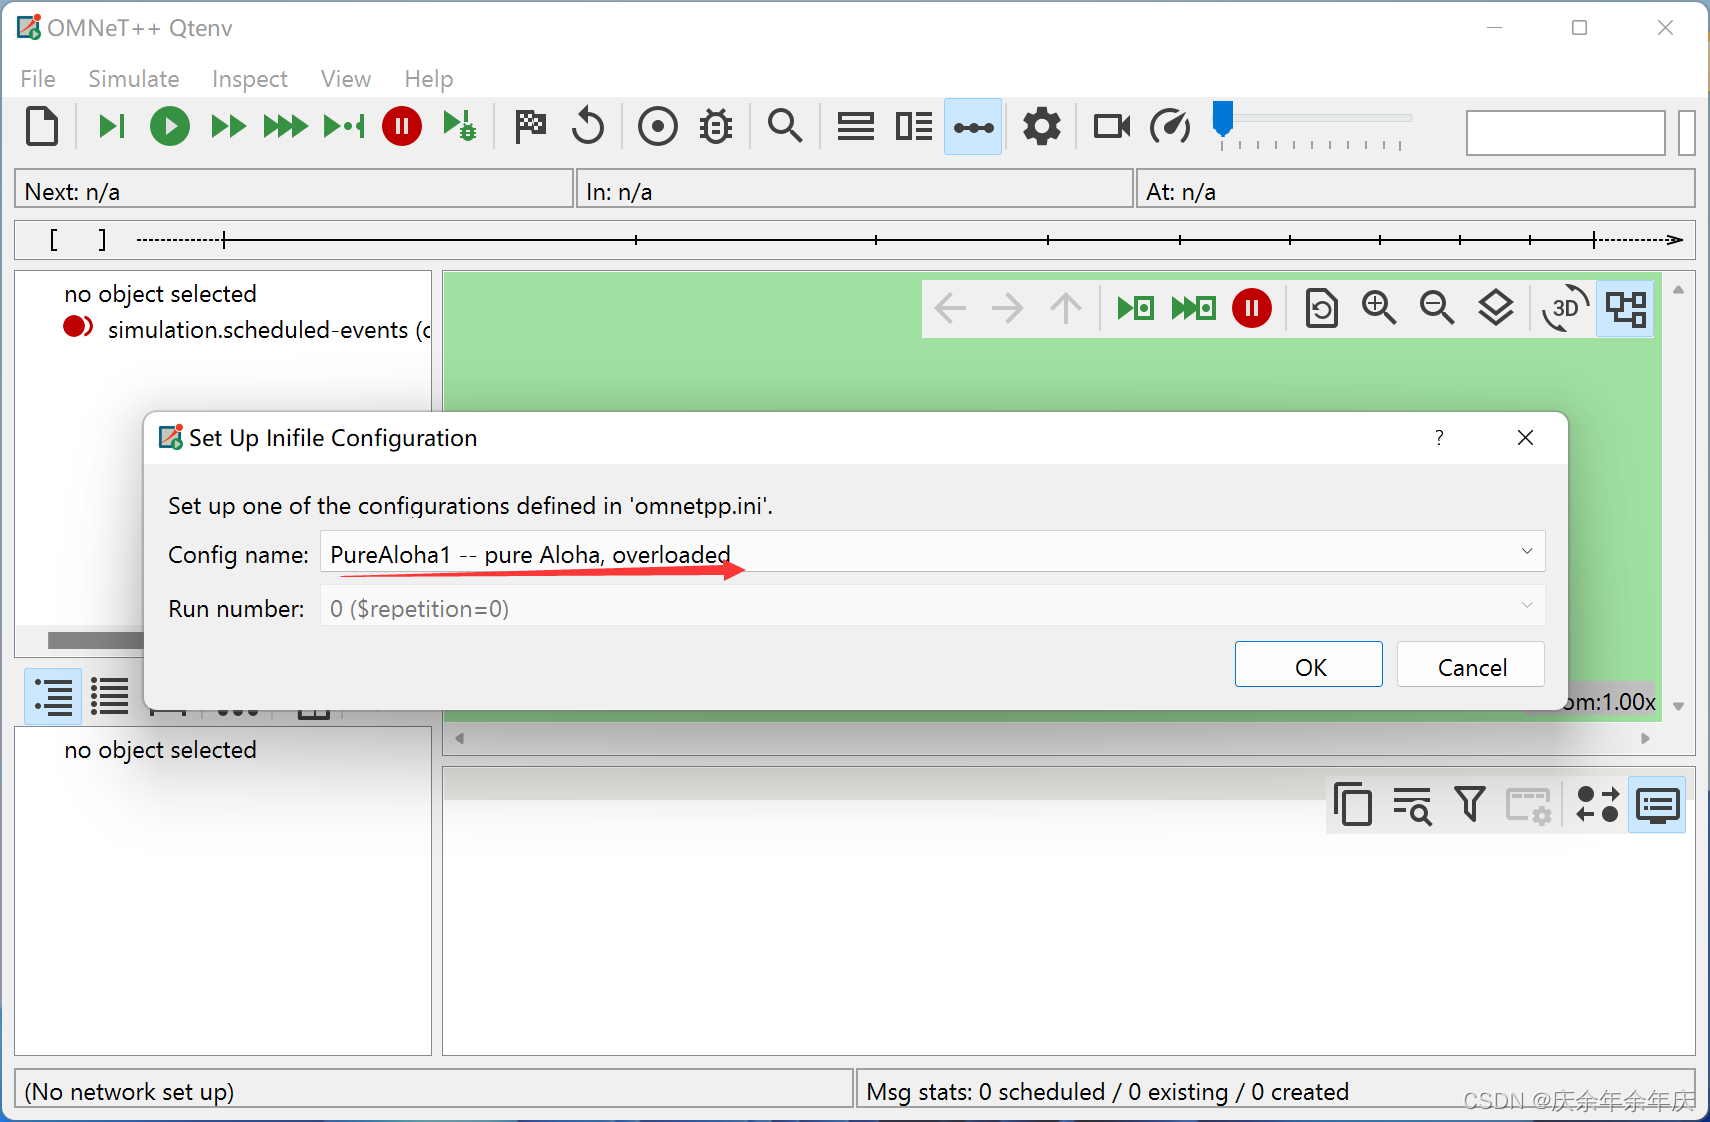Cancel the Set Up Inifile Configuration dialog
This screenshot has height=1122, width=1710.
click(1471, 665)
